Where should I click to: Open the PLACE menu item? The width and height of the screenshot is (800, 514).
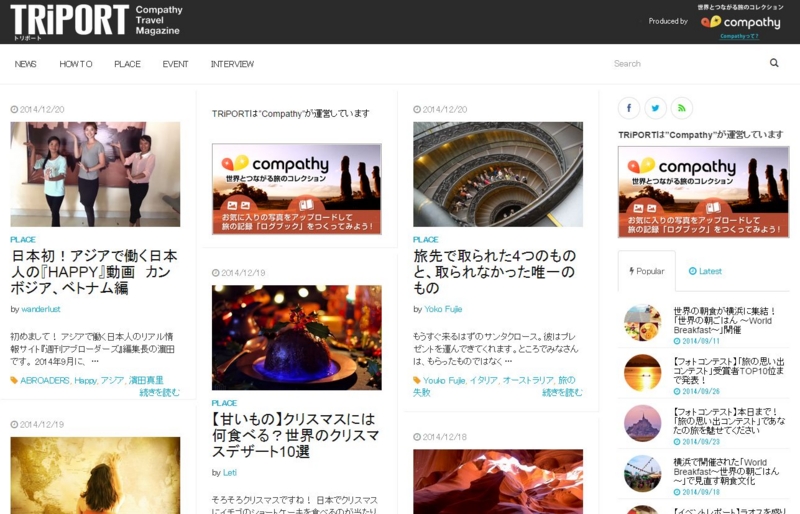pos(127,64)
